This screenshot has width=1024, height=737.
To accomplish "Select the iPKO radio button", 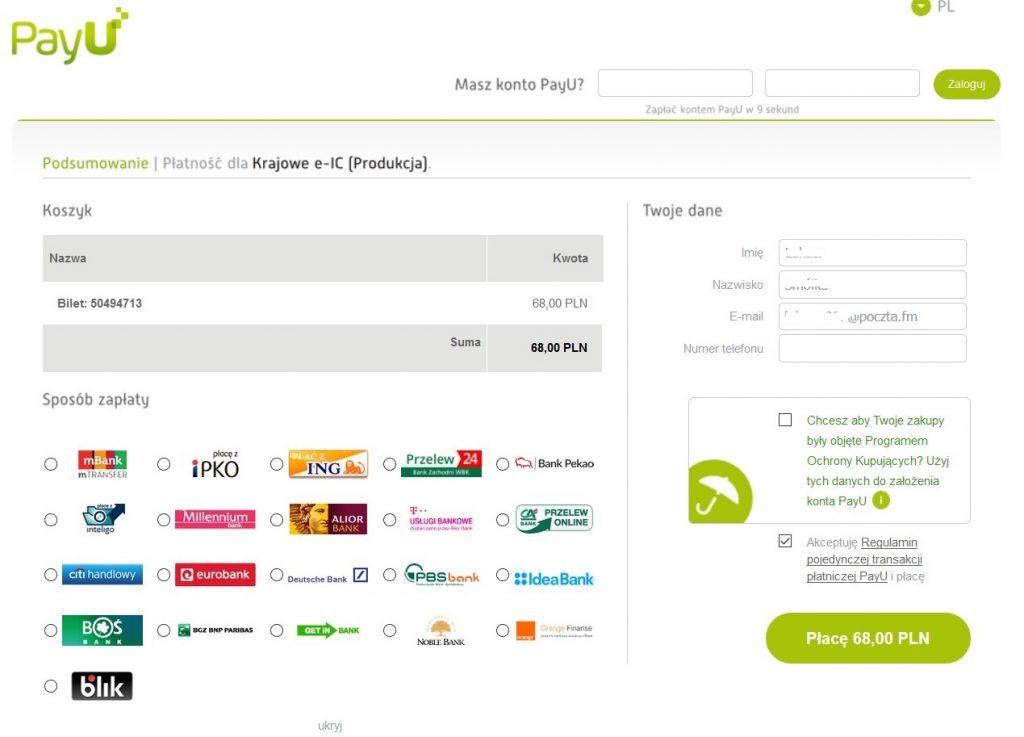I will tap(163, 464).
